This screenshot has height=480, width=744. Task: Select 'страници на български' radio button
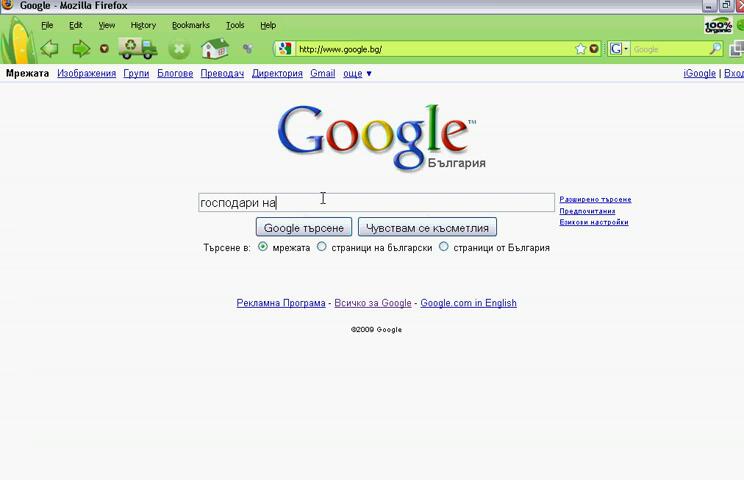tap(322, 247)
